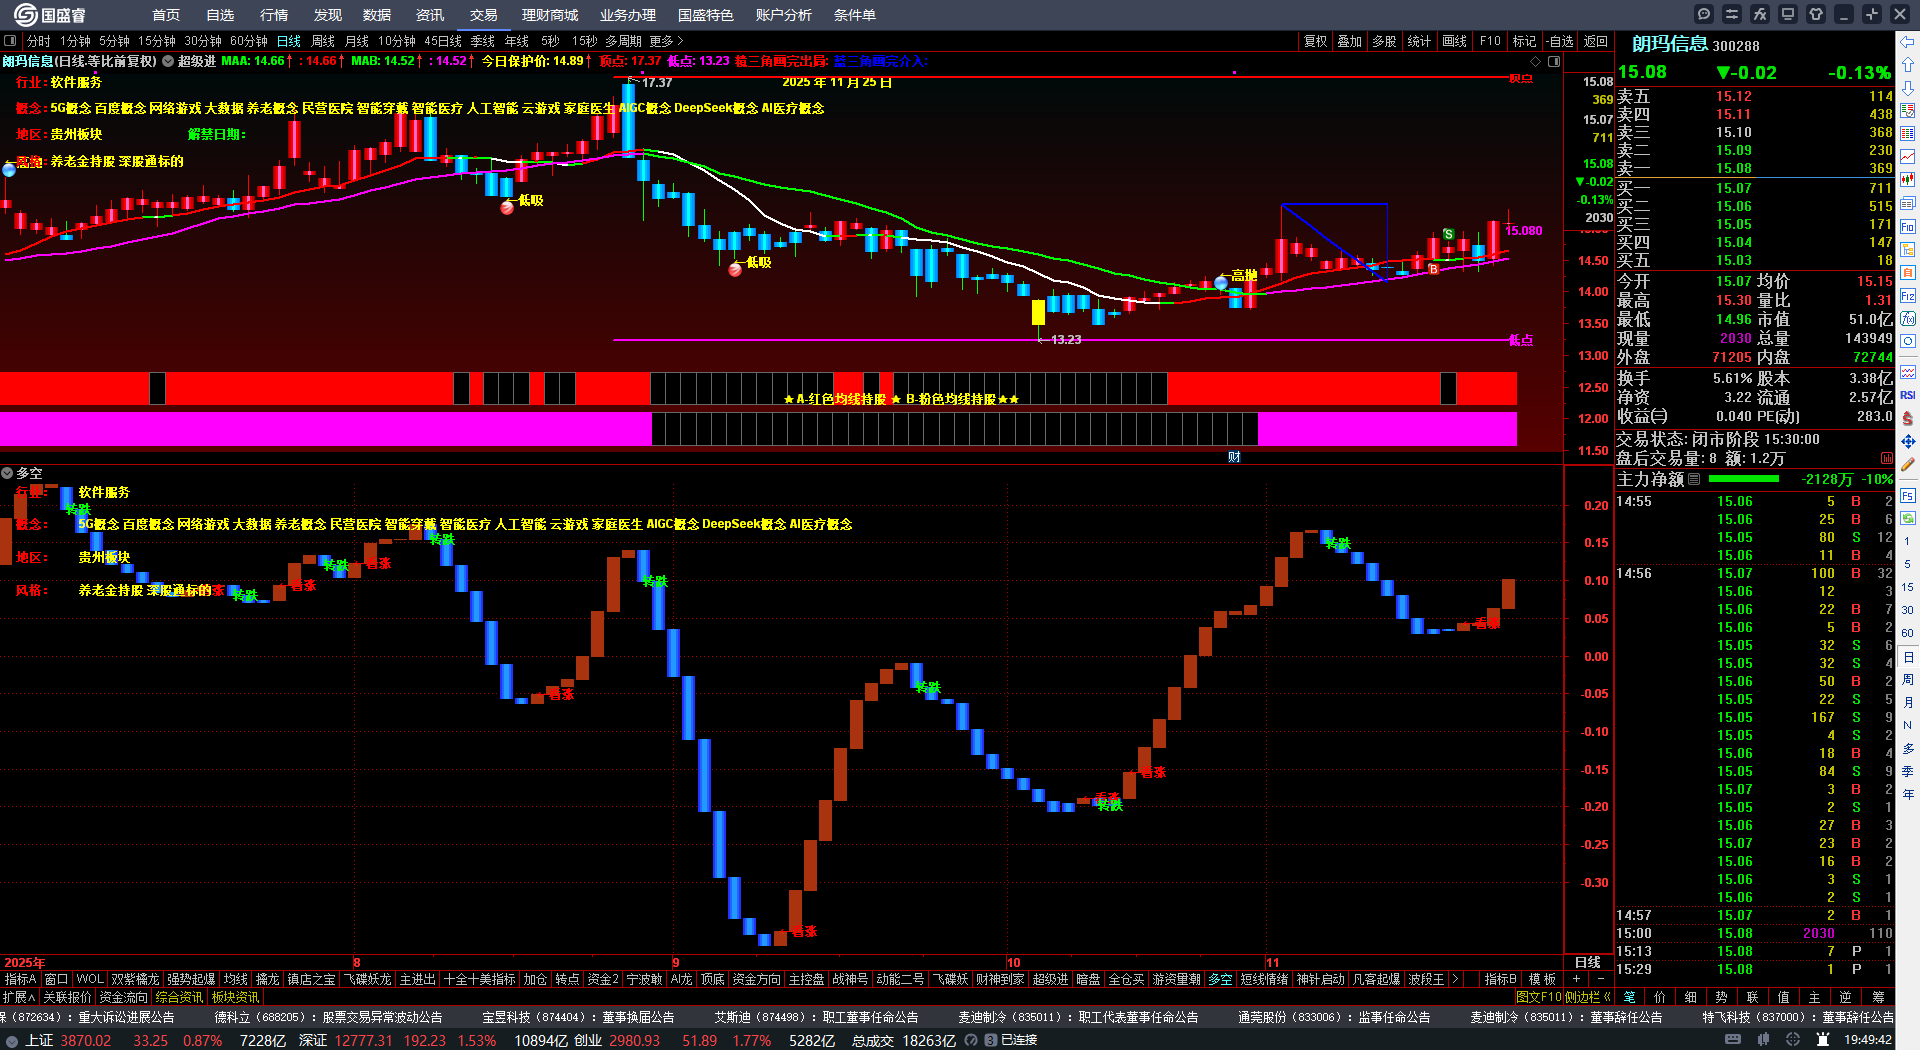Viewport: 1920px width, 1050px height.
Task: Click the green refresh icon in right sidebar
Action: click(x=1908, y=518)
